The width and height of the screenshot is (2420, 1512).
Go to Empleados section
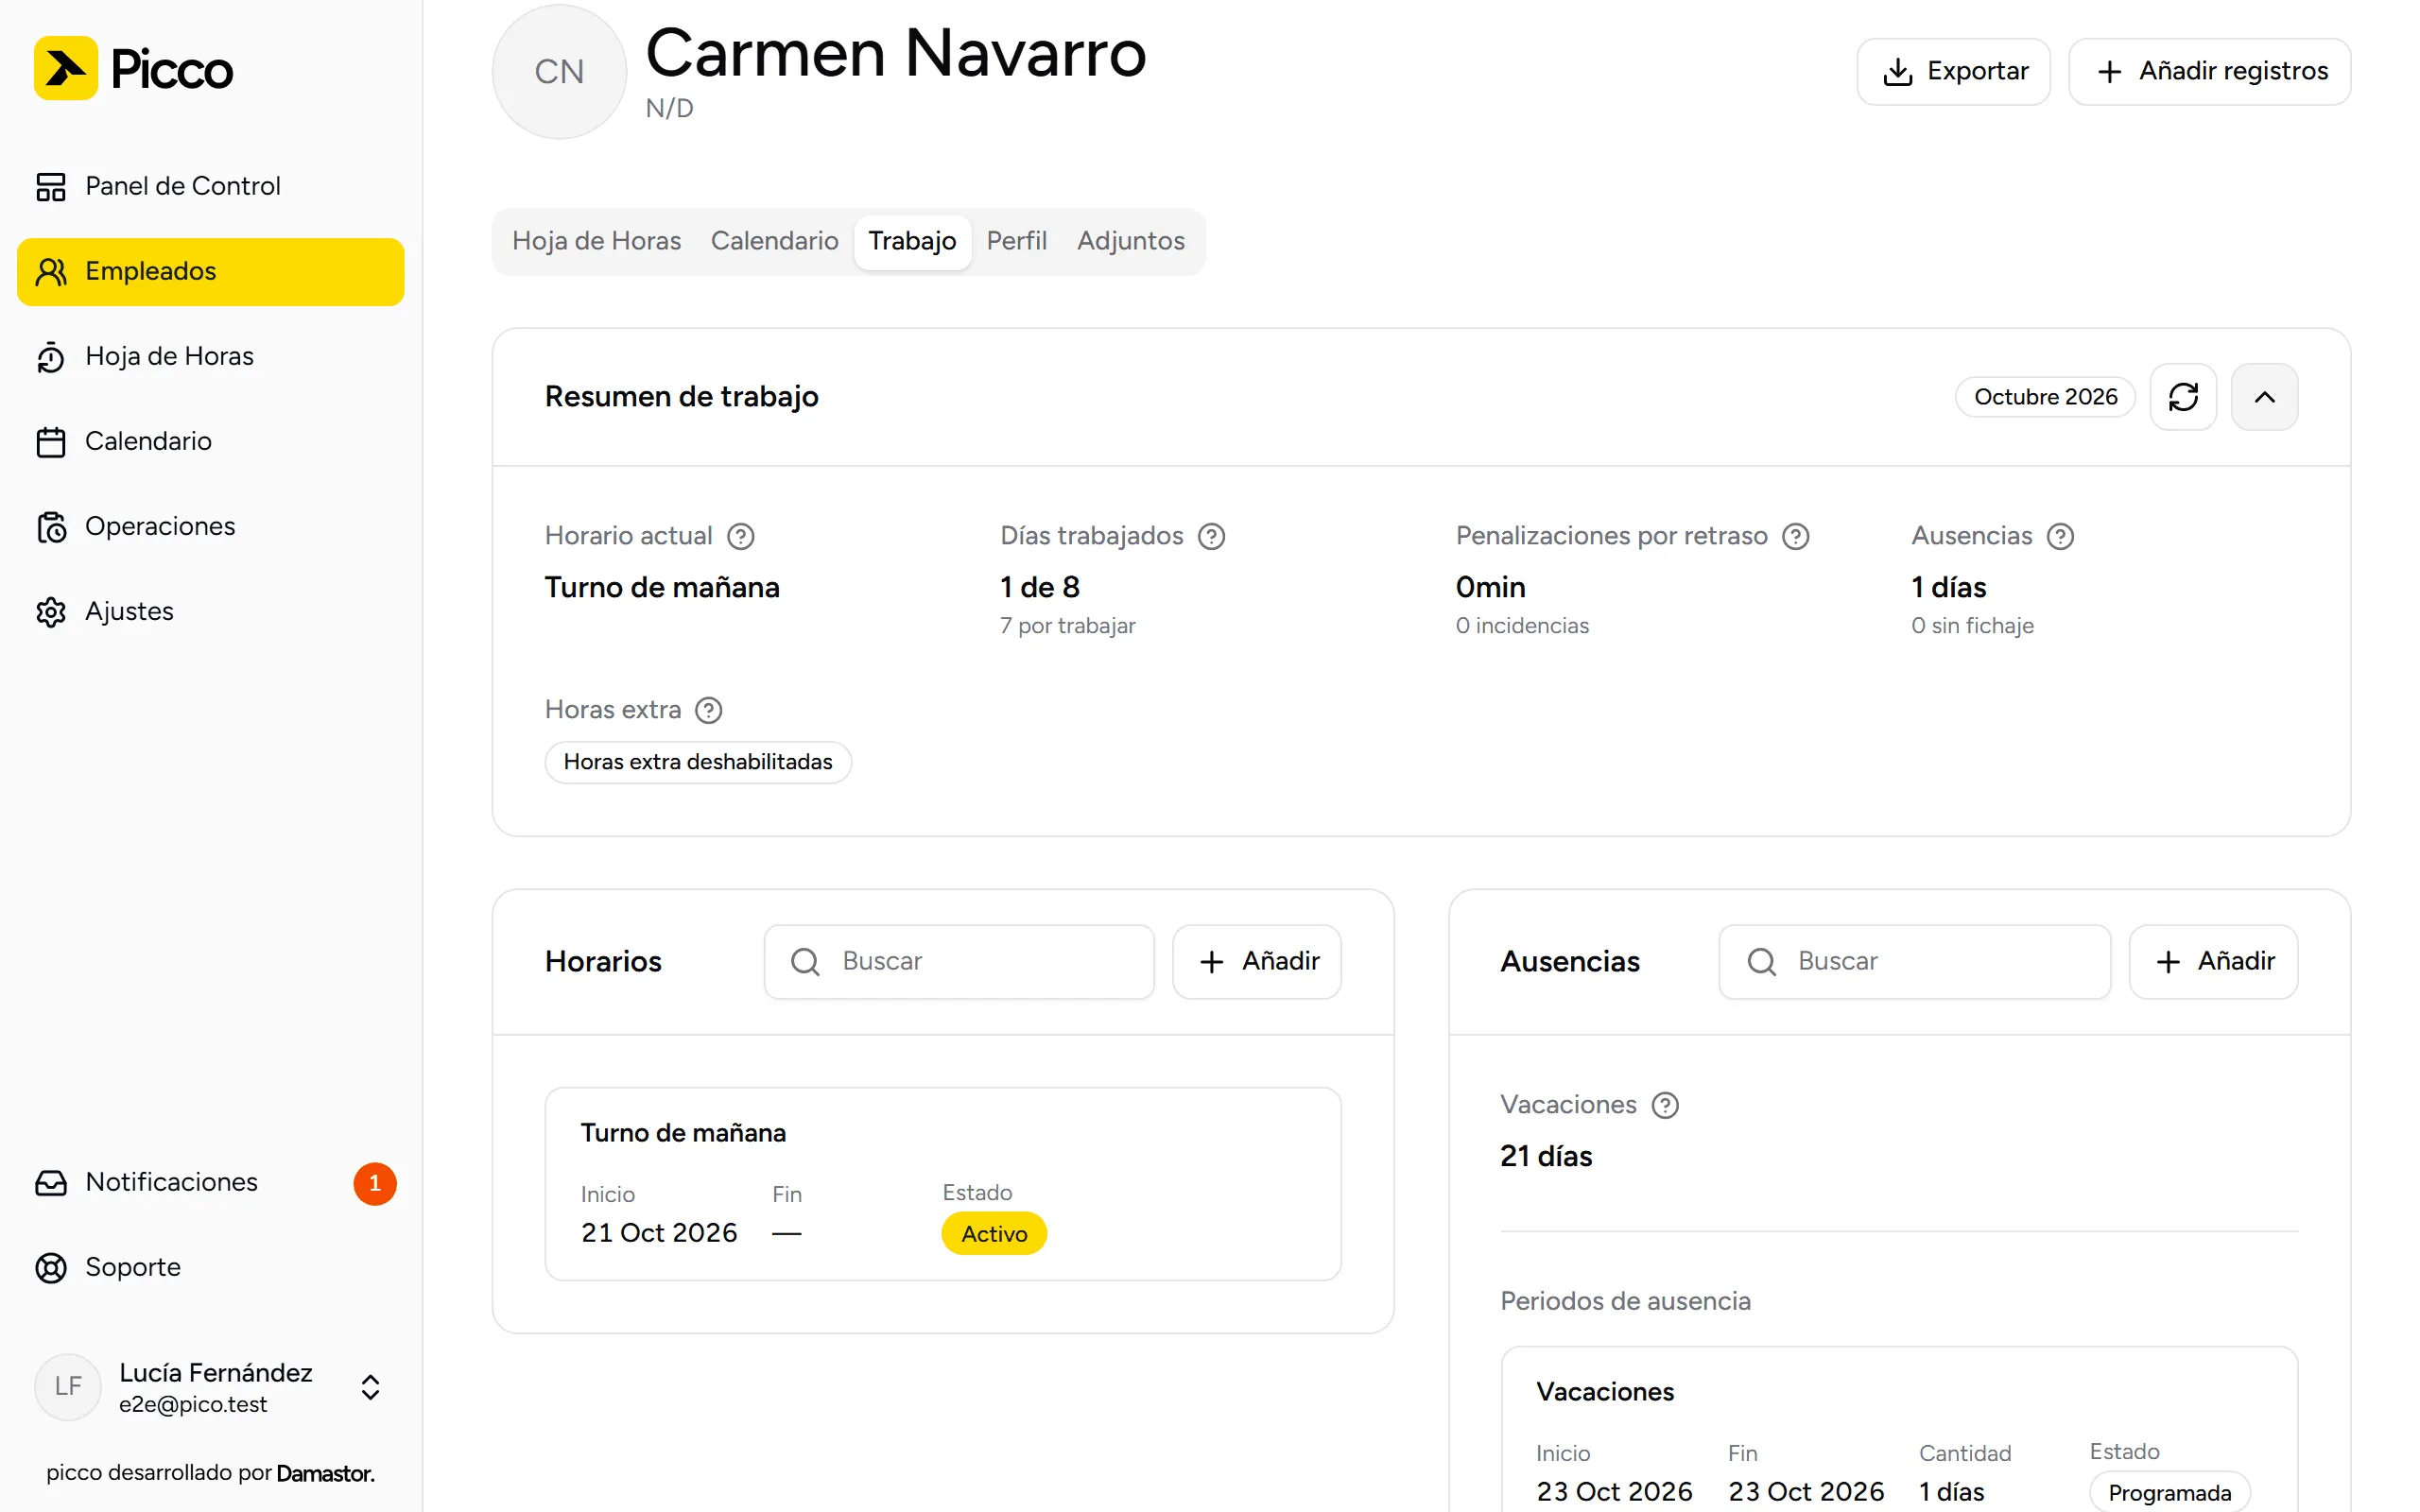[210, 271]
